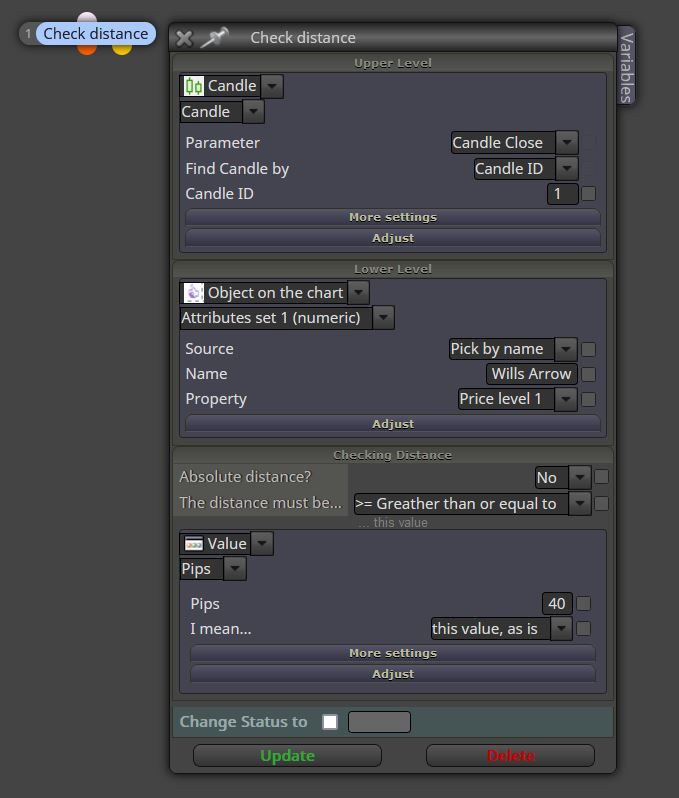
Task: Open the Candle Close parameter dropdown
Action: click(567, 142)
